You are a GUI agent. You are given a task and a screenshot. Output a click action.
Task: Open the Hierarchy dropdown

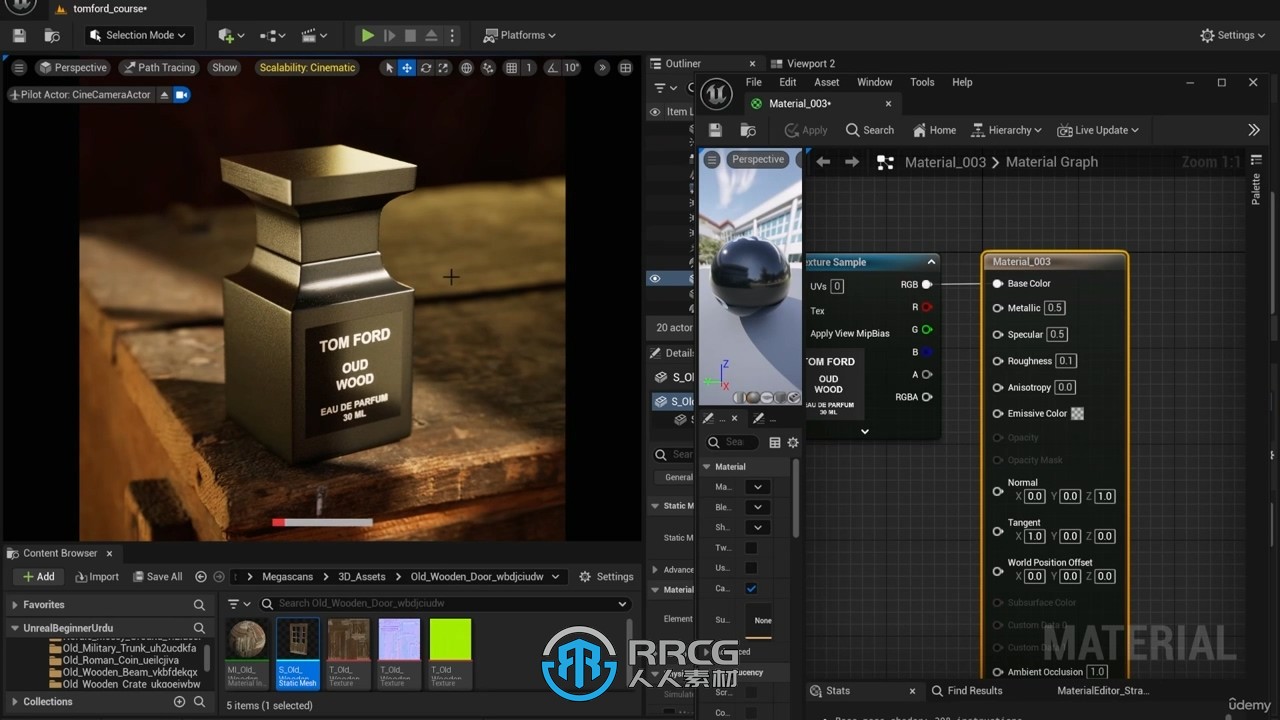point(1006,130)
